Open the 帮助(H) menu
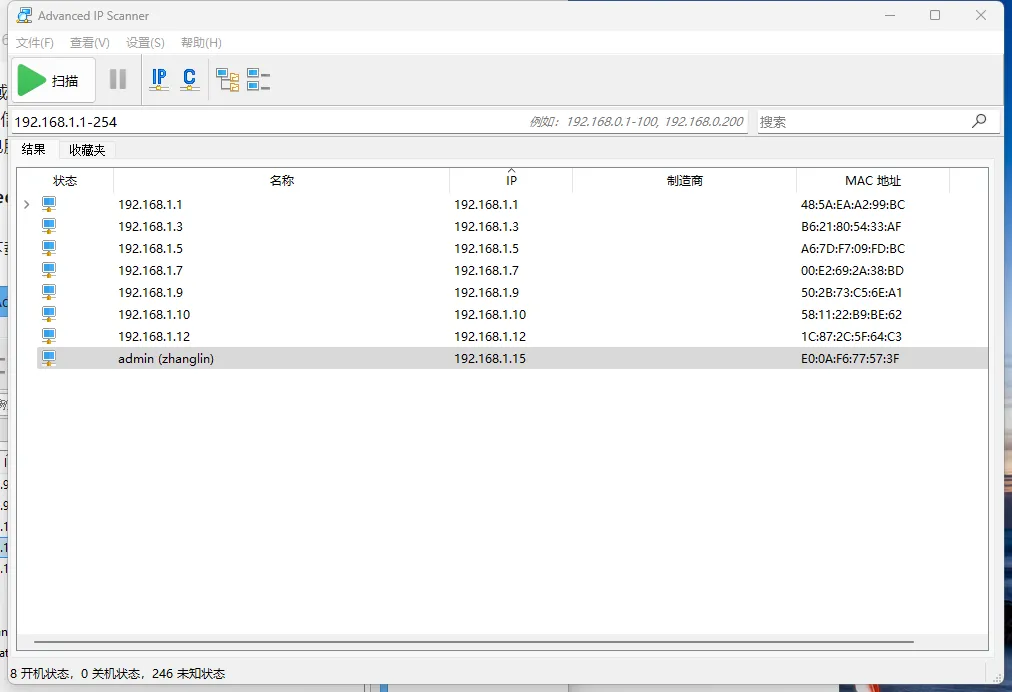1012x692 pixels. tap(201, 43)
